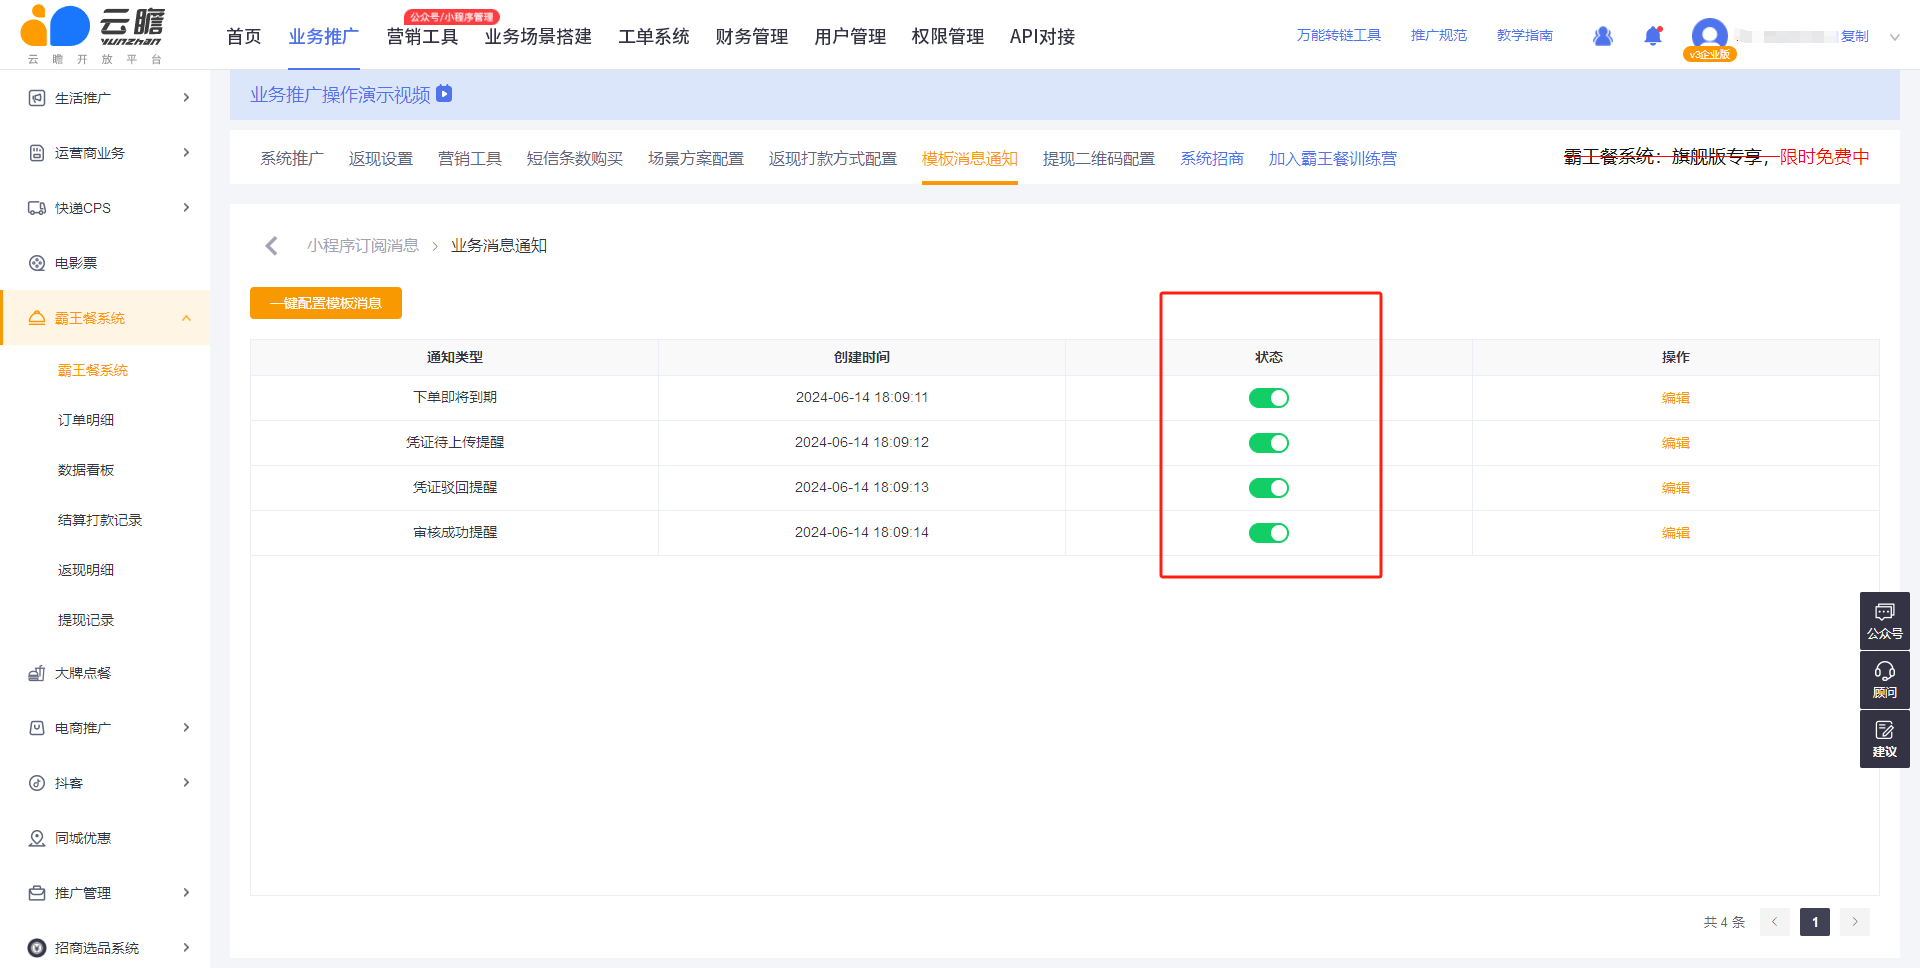Open the notification bell
The height and width of the screenshot is (968, 1920).
tap(1653, 36)
